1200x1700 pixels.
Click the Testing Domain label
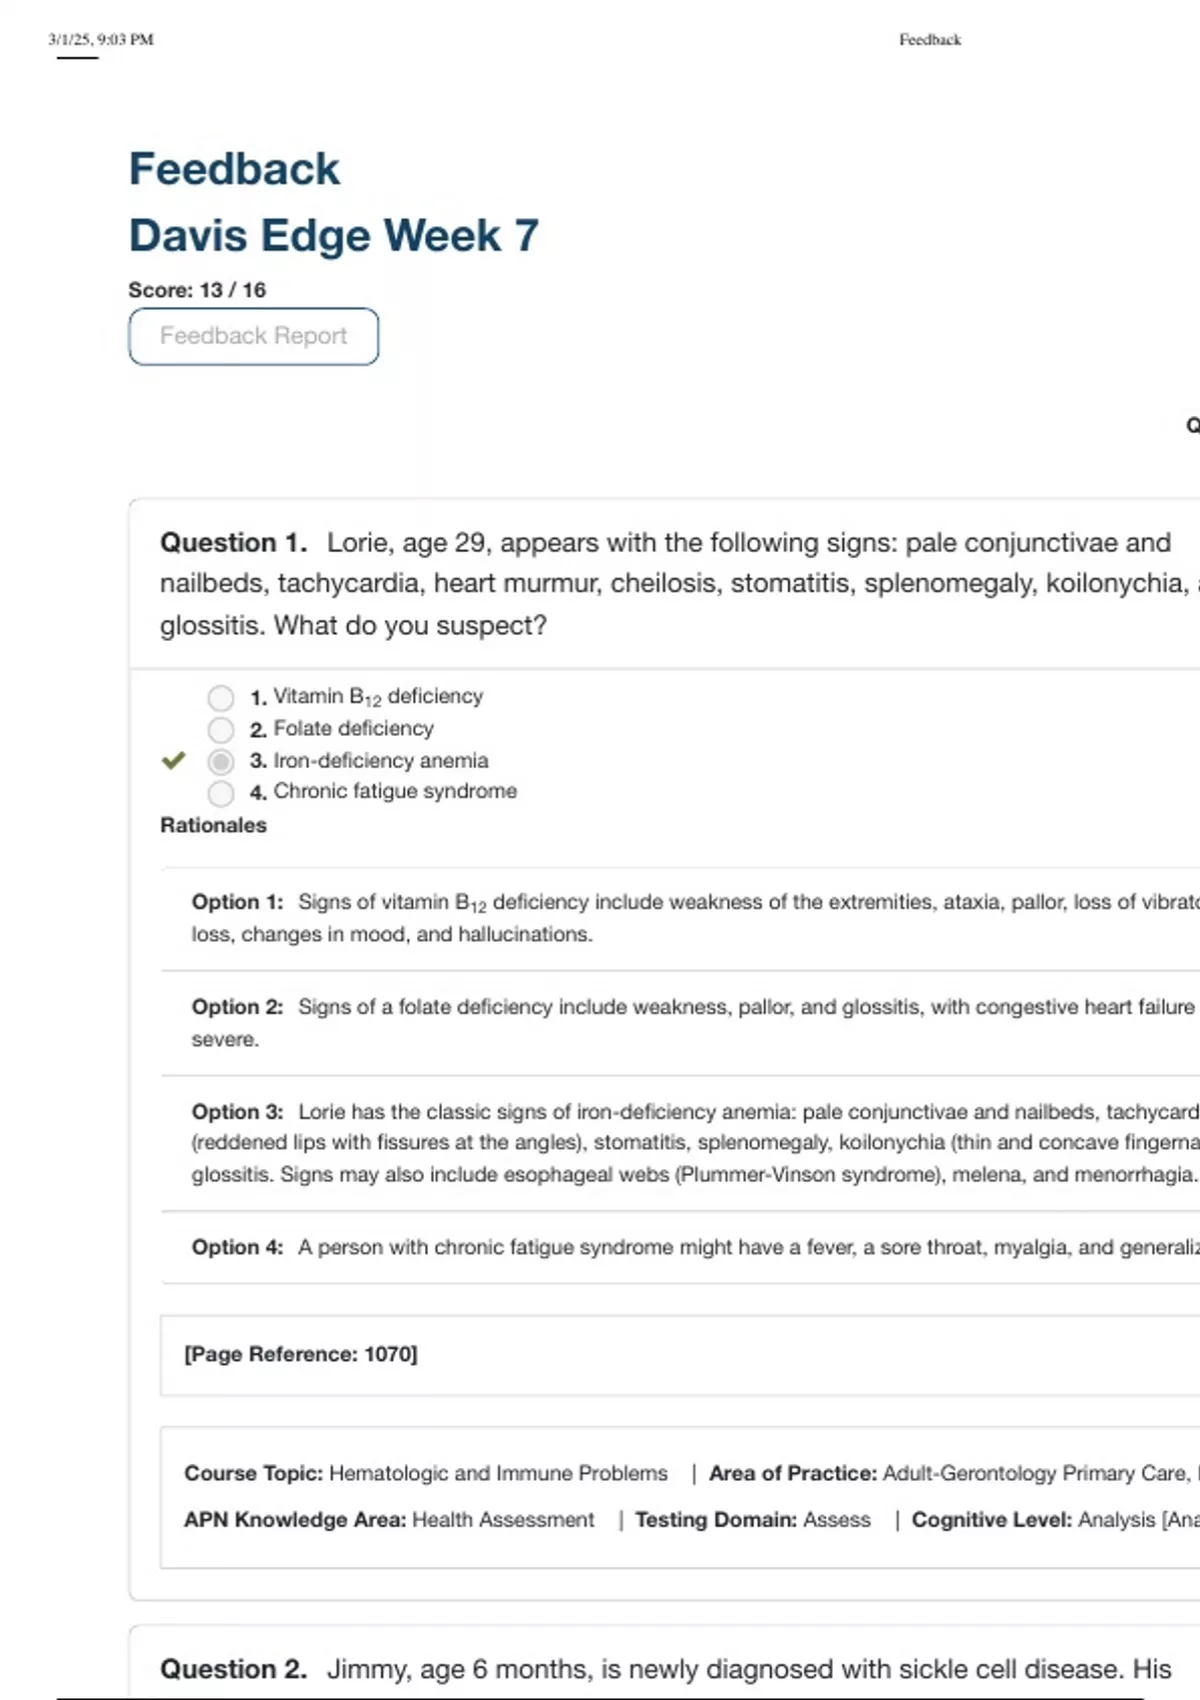(716, 1520)
